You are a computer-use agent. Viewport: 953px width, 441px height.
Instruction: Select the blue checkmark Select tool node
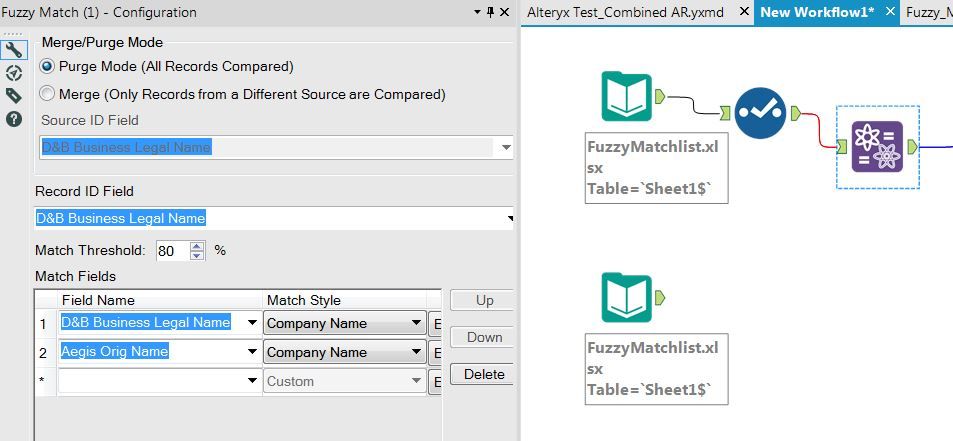(760, 113)
